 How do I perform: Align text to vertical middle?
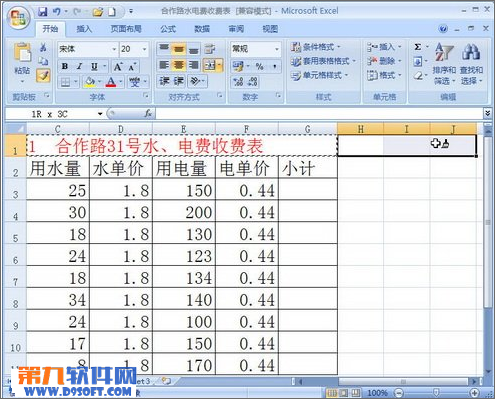click(179, 49)
